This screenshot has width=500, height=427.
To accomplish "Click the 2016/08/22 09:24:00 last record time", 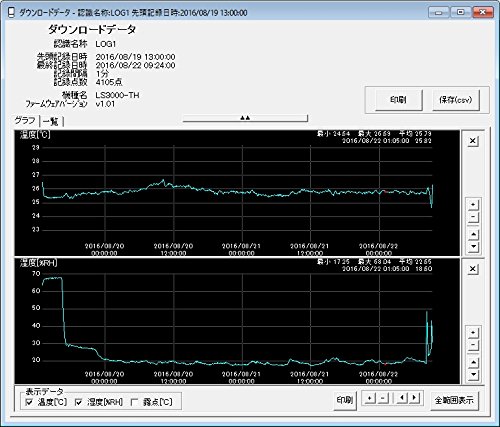I will (x=135, y=65).
